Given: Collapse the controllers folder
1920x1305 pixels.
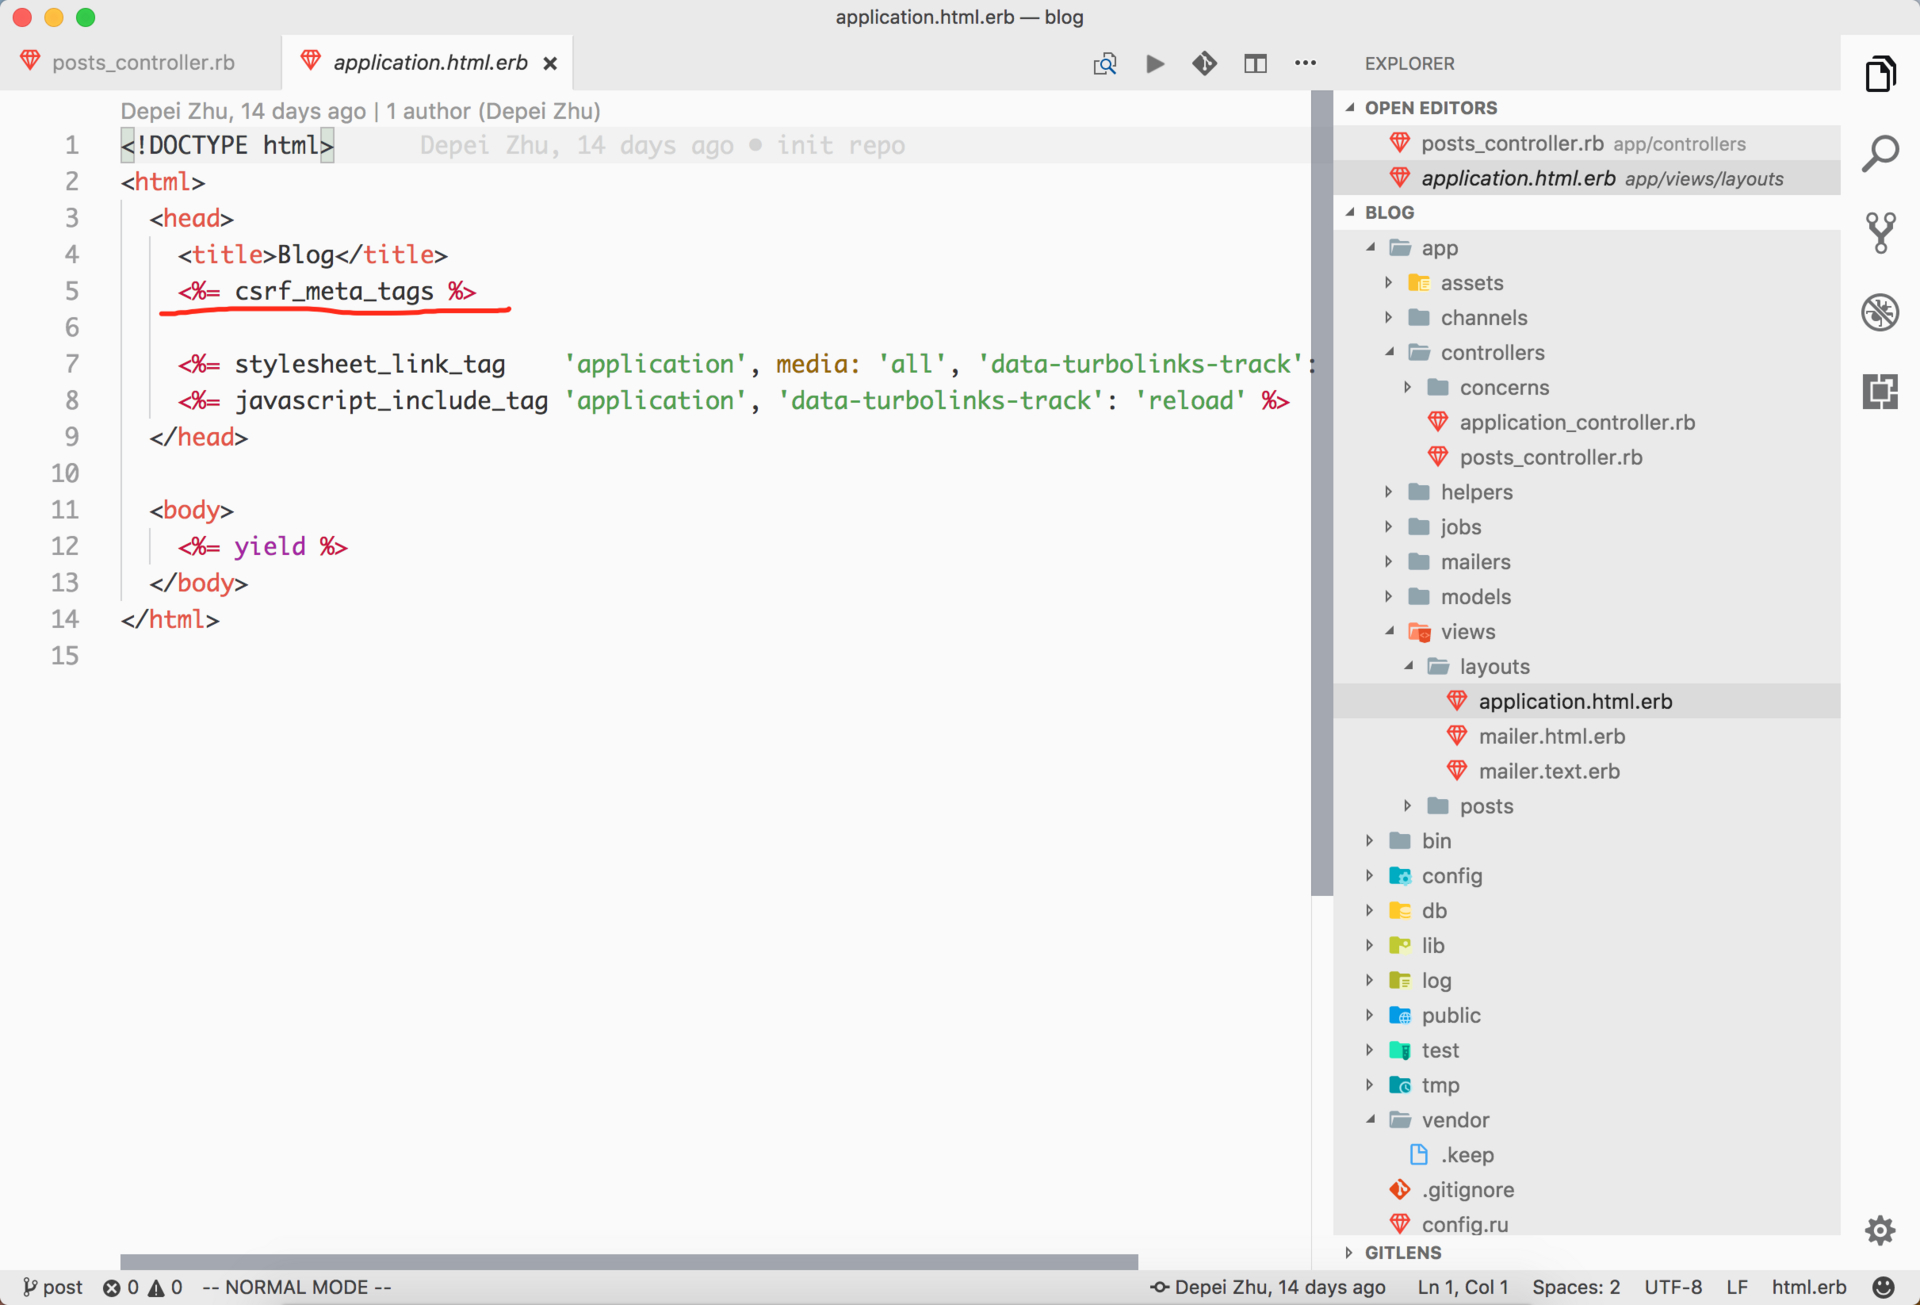Looking at the screenshot, I should [x=1586, y=353].
